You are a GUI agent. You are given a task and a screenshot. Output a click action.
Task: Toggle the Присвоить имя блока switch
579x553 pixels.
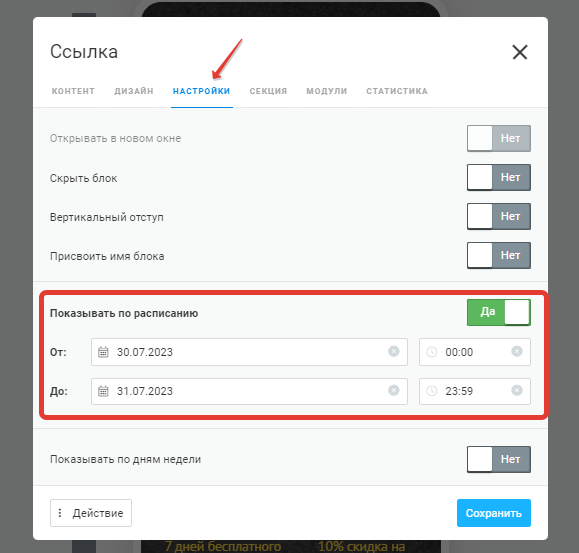point(499,255)
